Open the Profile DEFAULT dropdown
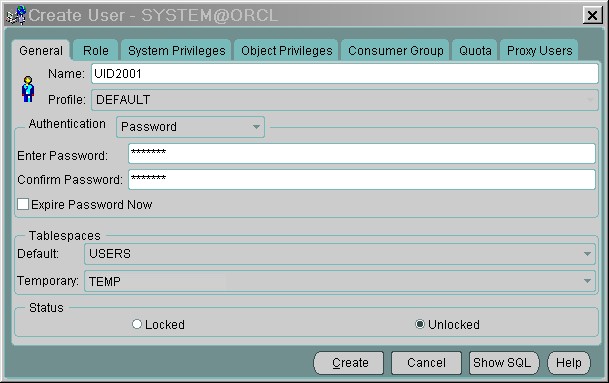This screenshot has height=383, width=609. point(345,100)
